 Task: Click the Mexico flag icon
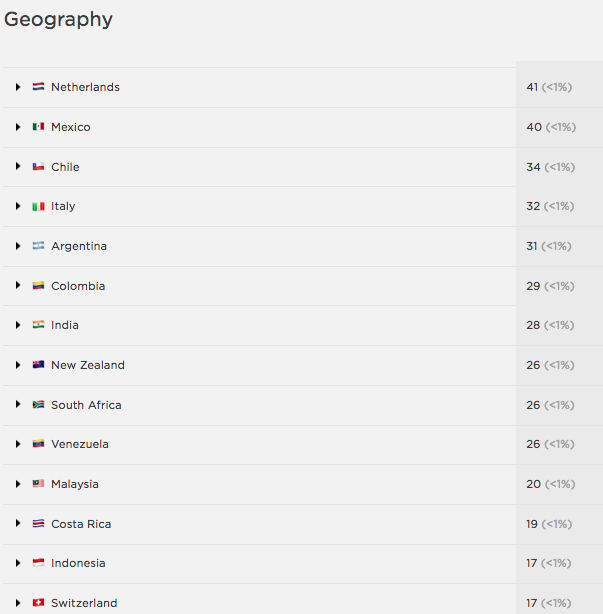pyautogui.click(x=38, y=126)
